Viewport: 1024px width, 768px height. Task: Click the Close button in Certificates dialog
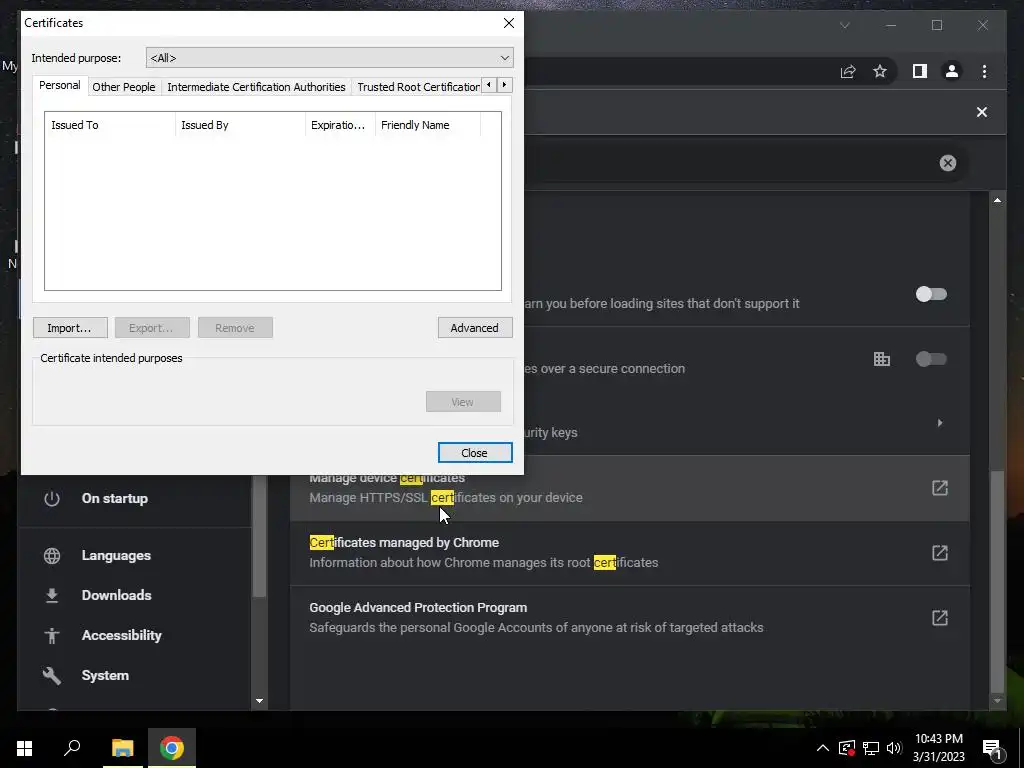[475, 453]
